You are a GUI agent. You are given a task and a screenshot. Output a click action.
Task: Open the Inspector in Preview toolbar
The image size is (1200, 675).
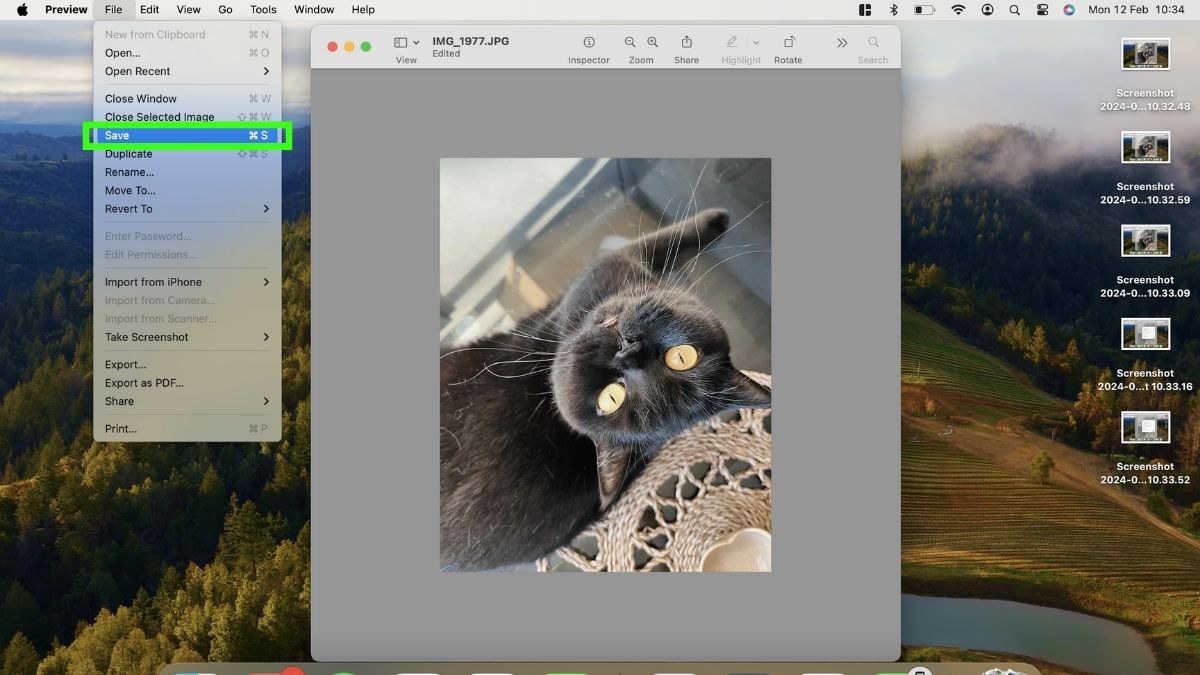click(589, 42)
